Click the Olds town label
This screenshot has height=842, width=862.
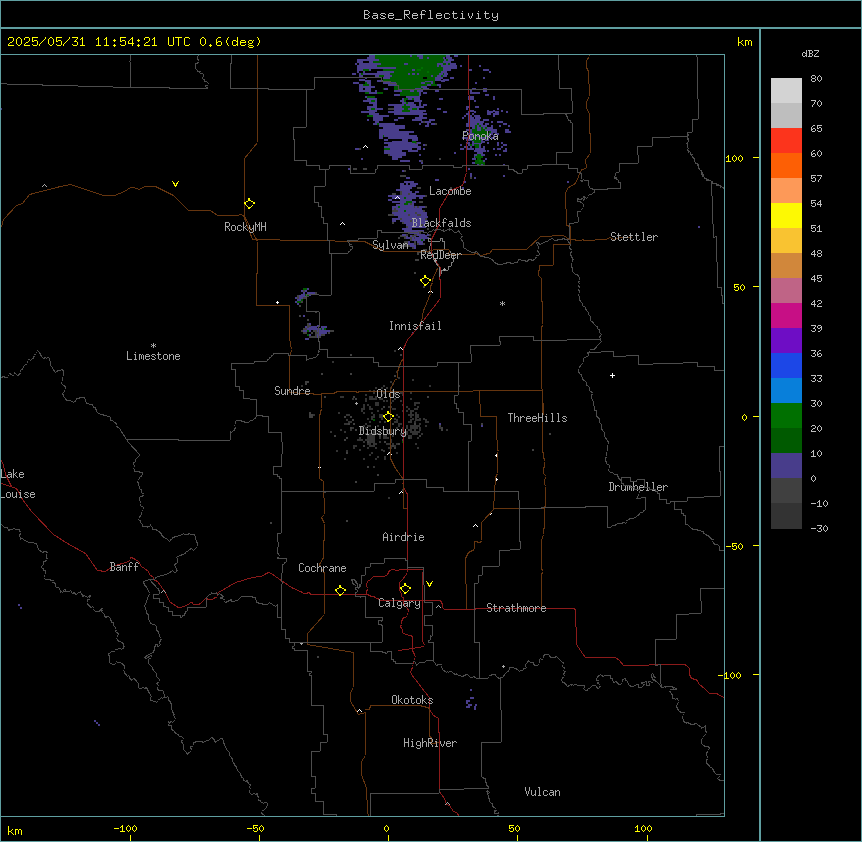pyautogui.click(x=388, y=394)
